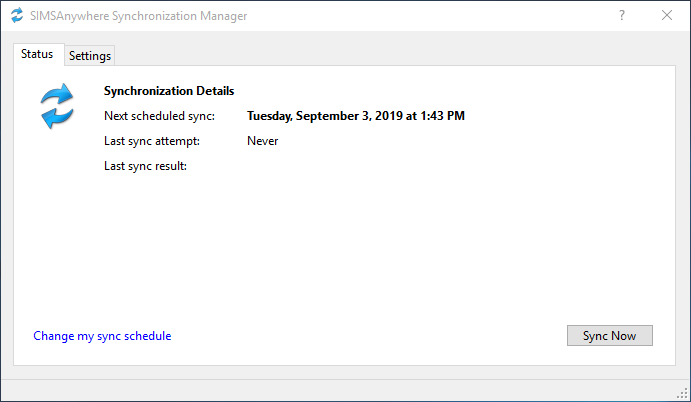Click the Next scheduled sync label

tap(160, 116)
